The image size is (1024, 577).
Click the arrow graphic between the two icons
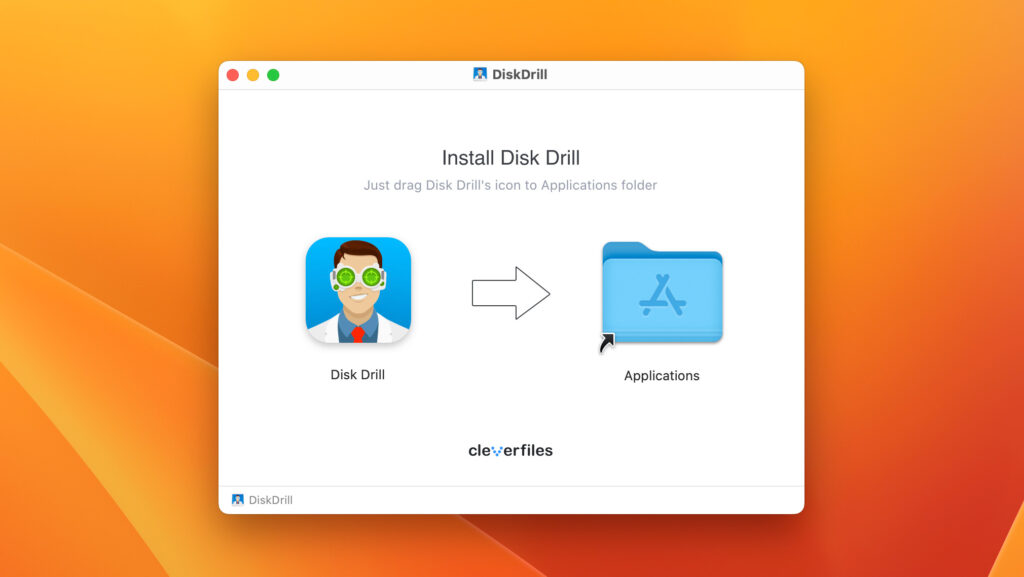510,293
